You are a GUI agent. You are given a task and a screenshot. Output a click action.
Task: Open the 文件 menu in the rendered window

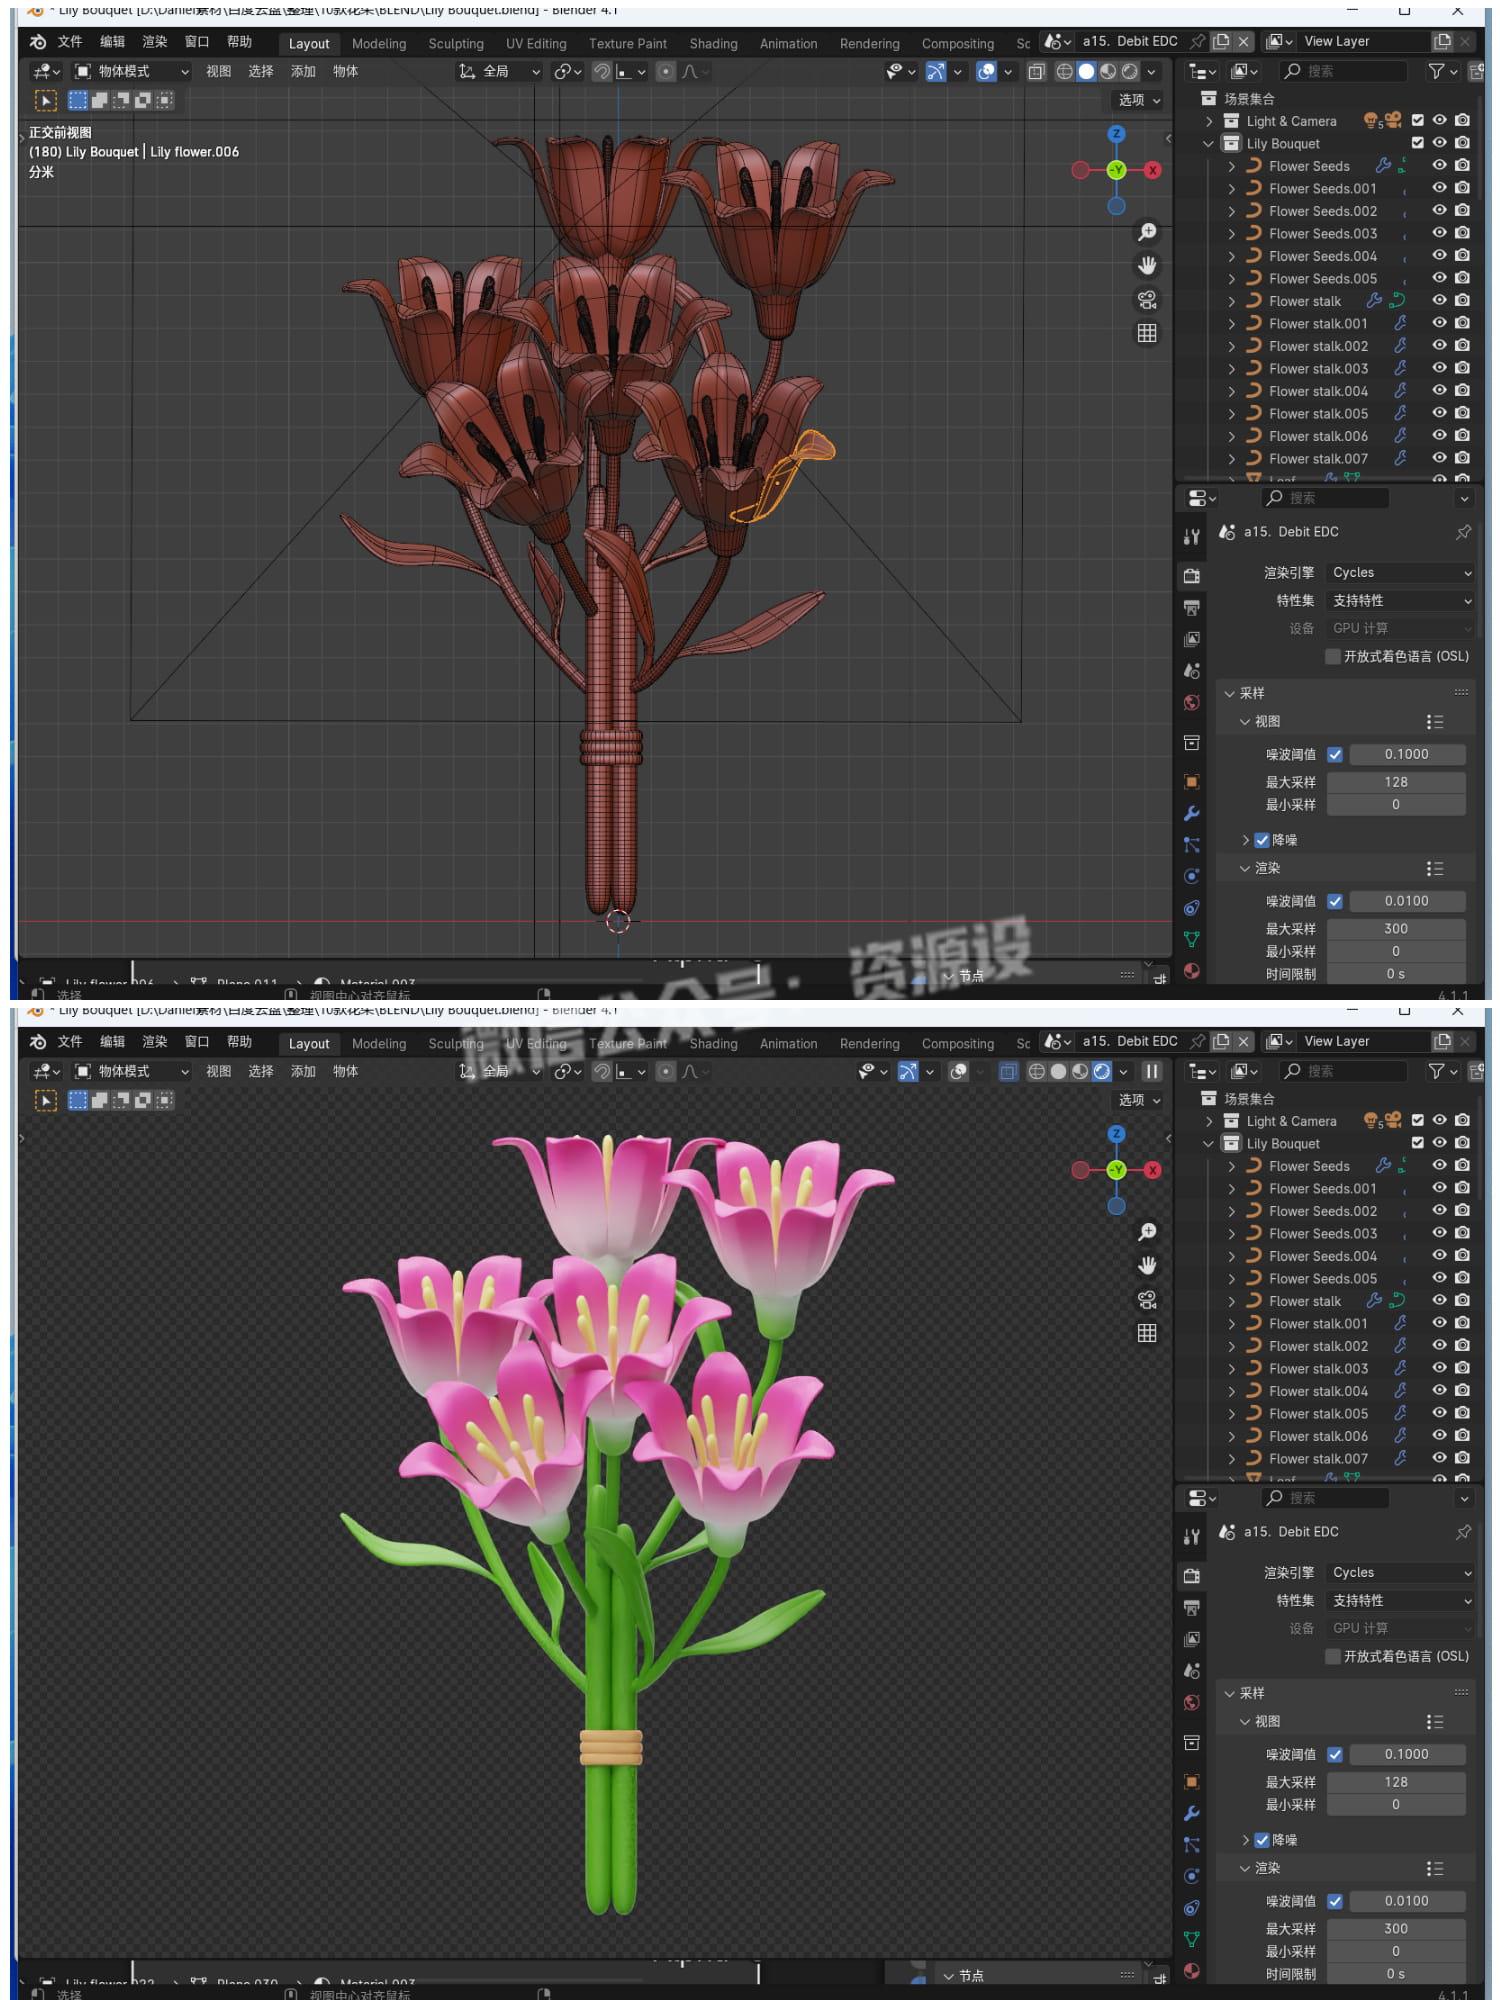(69, 1041)
